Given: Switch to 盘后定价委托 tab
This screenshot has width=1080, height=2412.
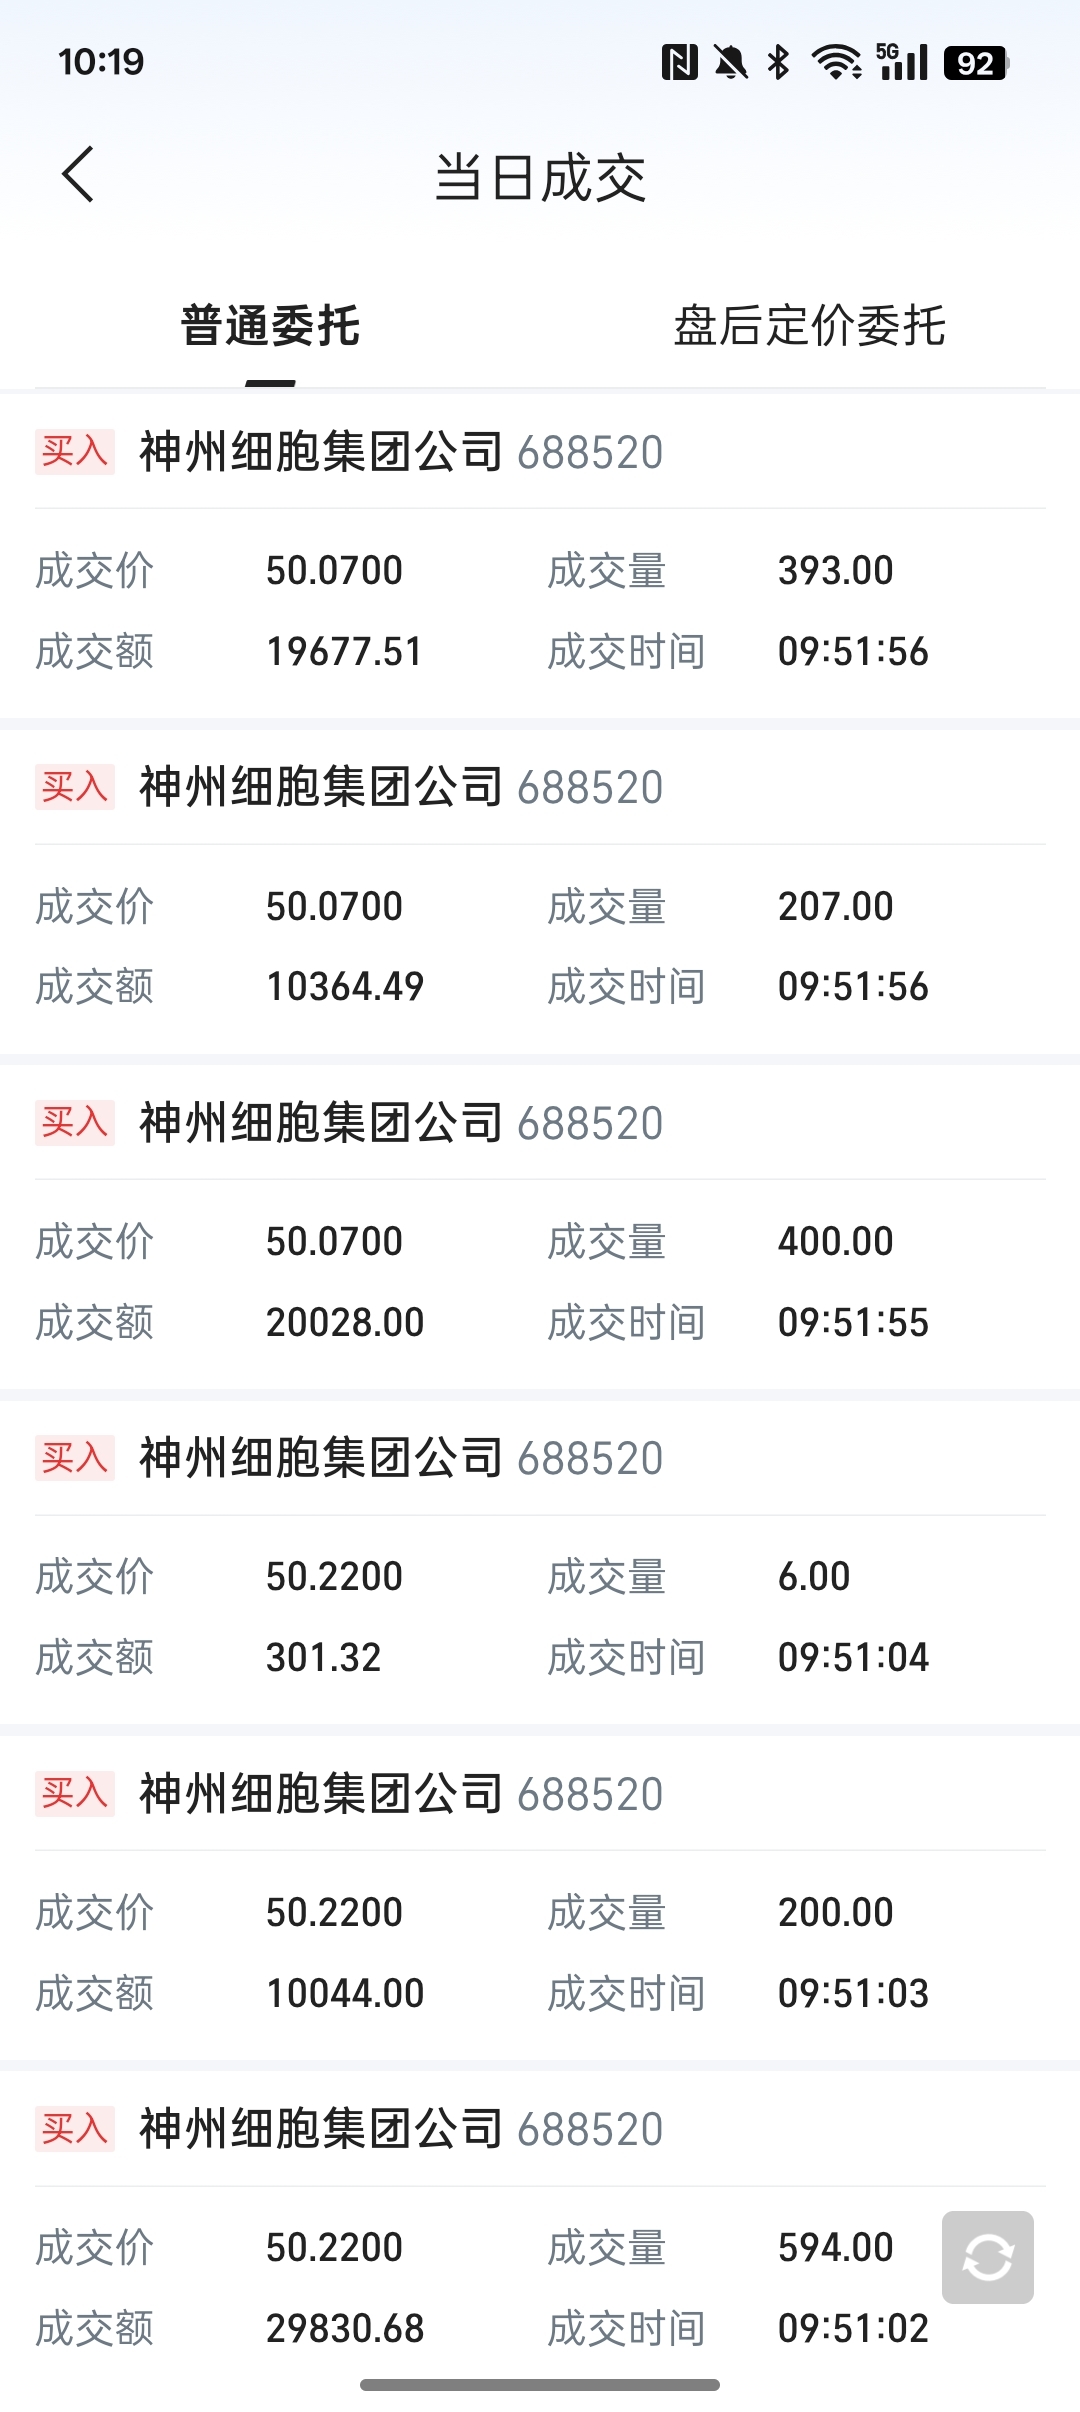Looking at the screenshot, I should [x=809, y=326].
